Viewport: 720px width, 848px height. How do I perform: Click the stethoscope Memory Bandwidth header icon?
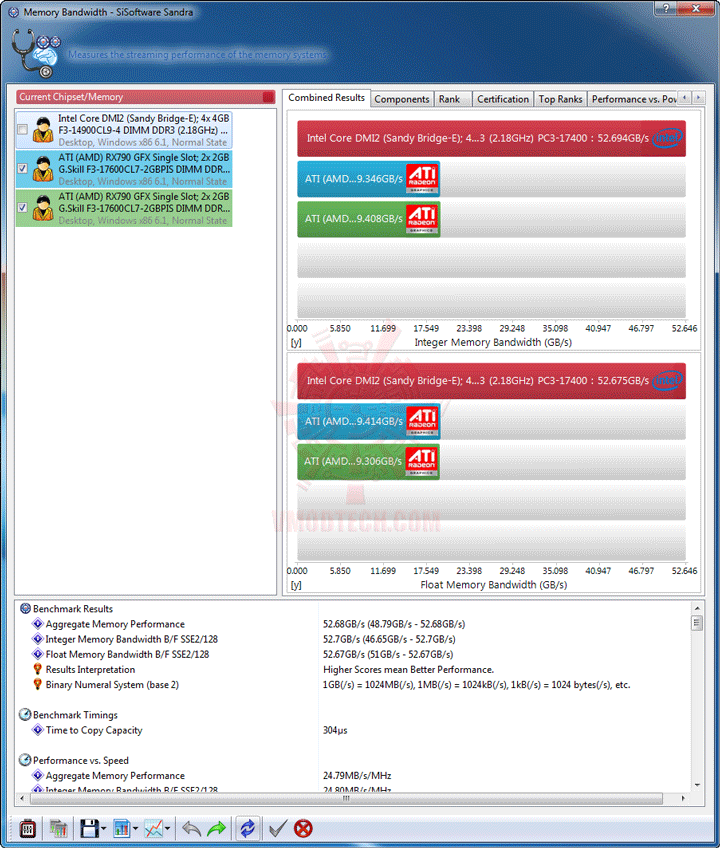tap(36, 54)
